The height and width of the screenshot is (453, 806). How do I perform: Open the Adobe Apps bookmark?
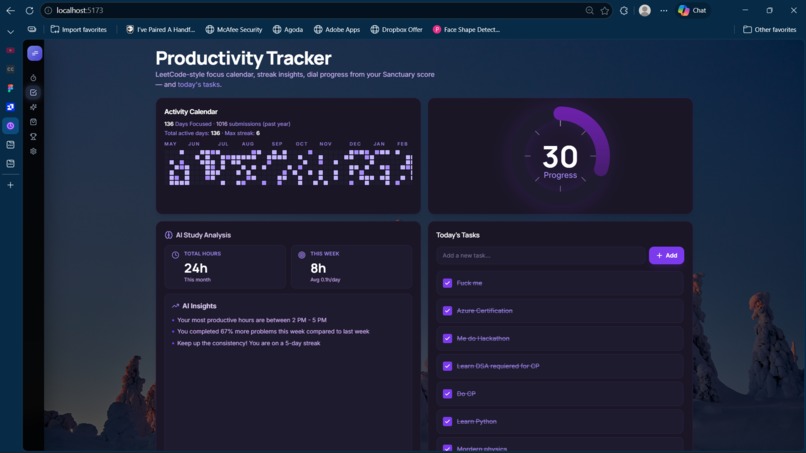337,29
